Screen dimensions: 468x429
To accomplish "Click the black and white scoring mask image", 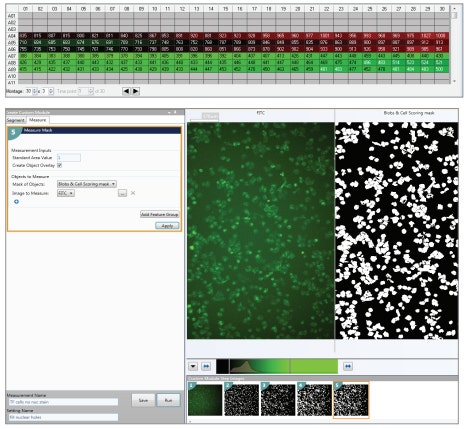I will pos(397,231).
